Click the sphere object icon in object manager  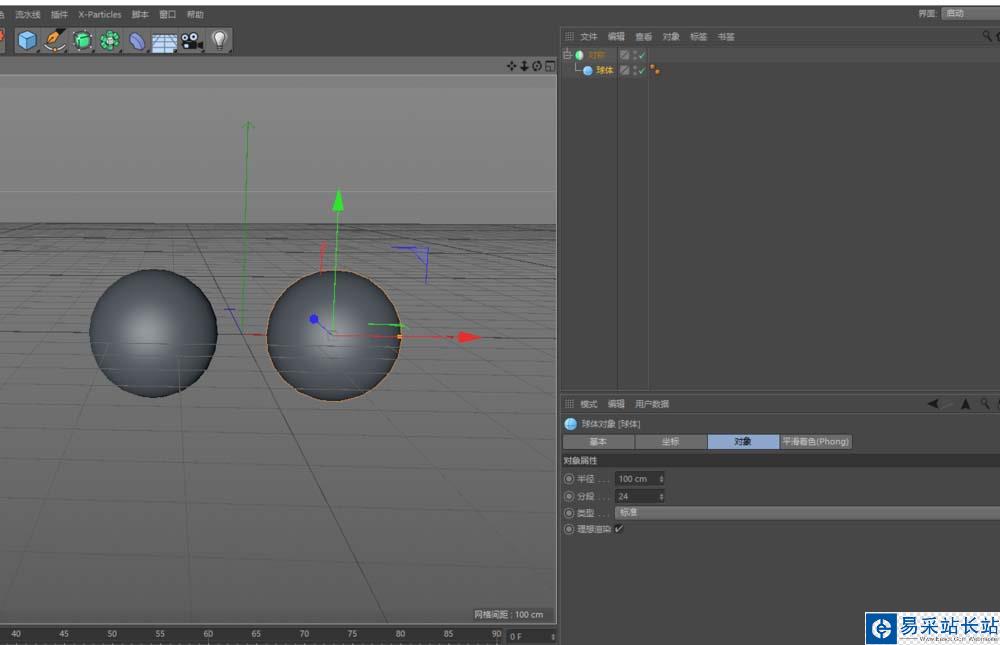[587, 71]
